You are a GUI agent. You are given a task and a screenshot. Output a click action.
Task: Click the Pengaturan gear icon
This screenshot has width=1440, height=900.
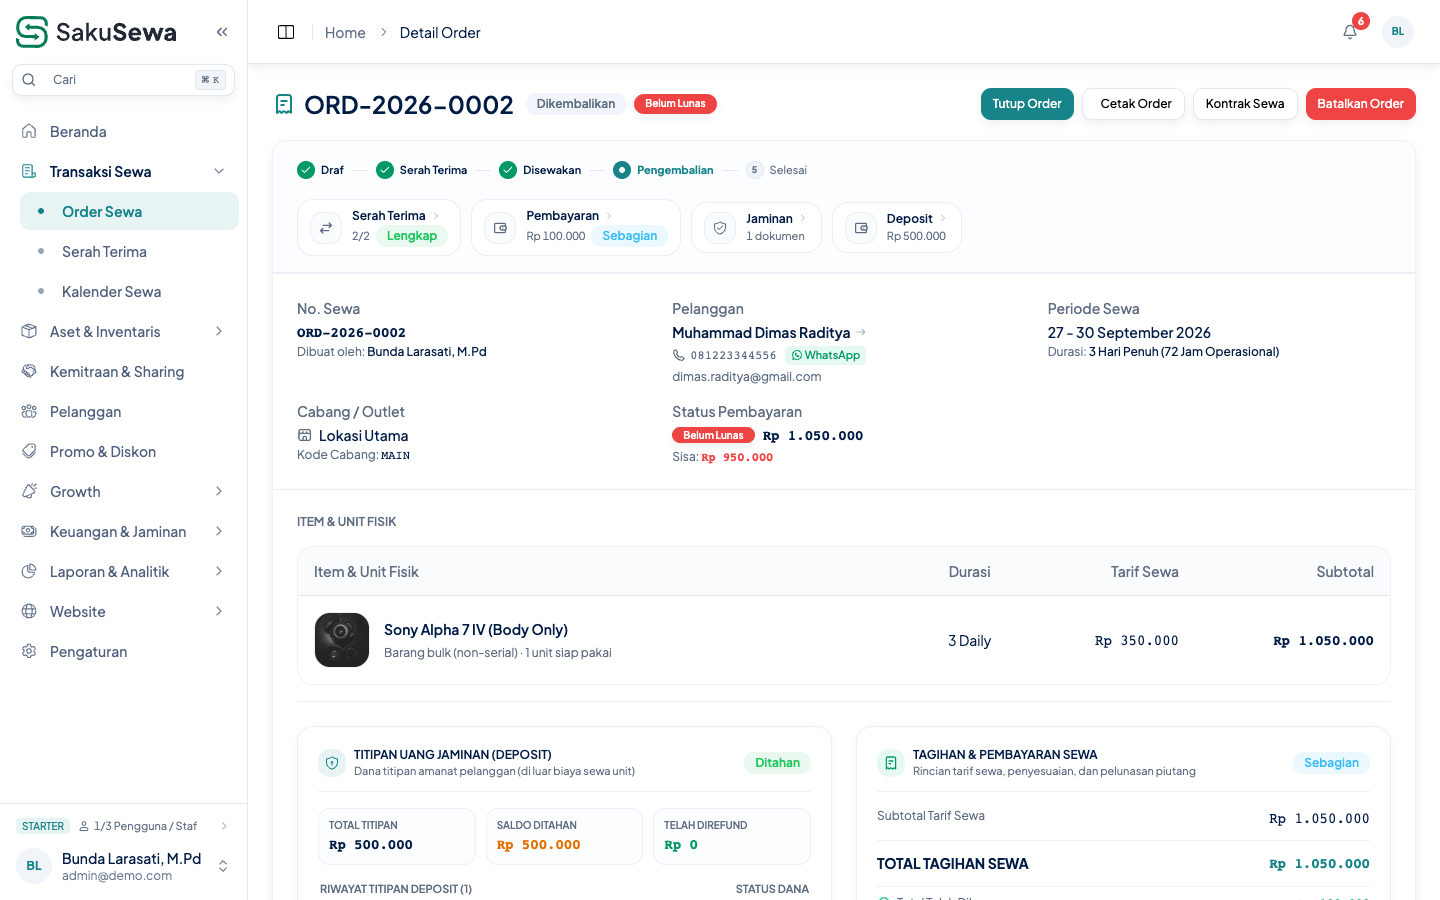[x=29, y=651]
